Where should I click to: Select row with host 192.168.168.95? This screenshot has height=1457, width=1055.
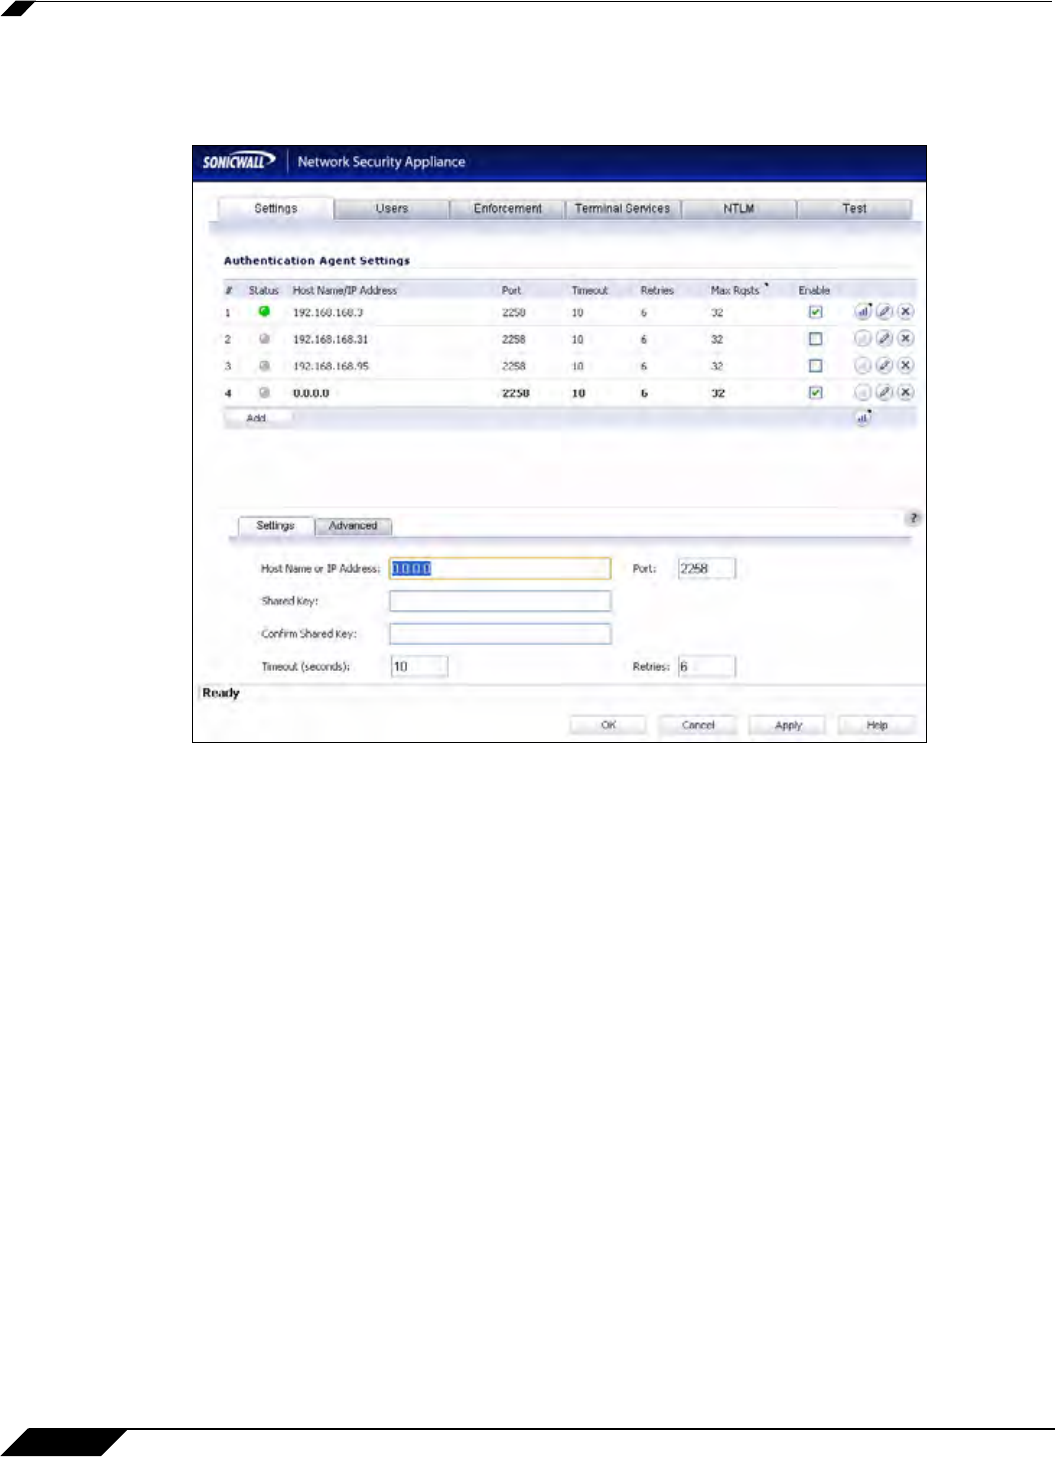pyautogui.click(x=569, y=366)
